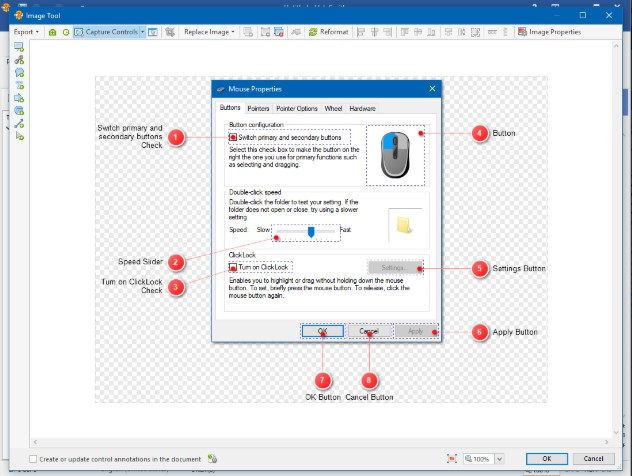Open Image Properties from the toolbar

tap(549, 32)
